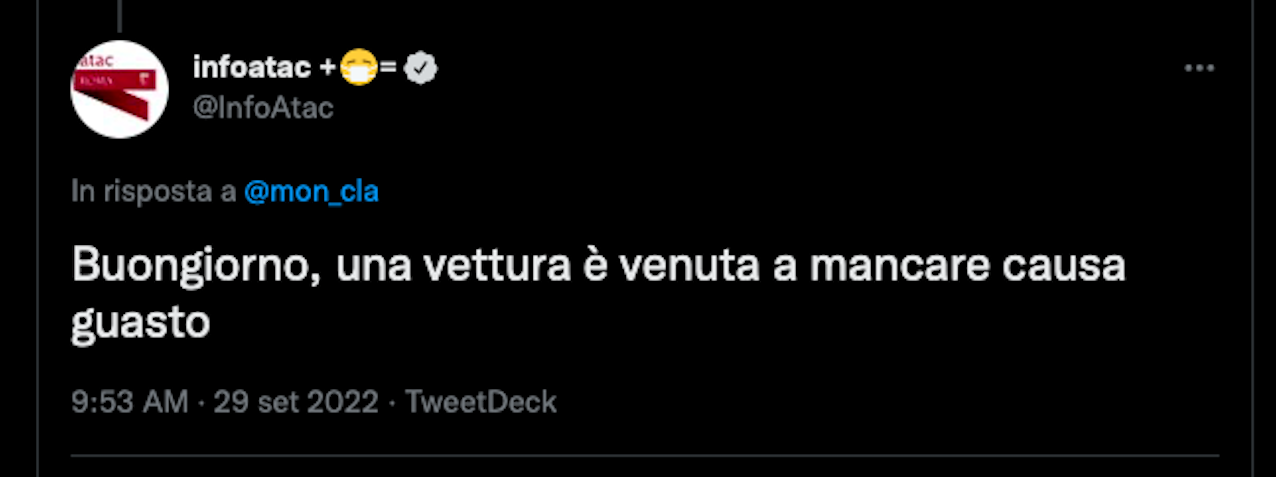The width and height of the screenshot is (1276, 477).
Task: Click the thread connector line above the avatar
Action: click(x=120, y=14)
